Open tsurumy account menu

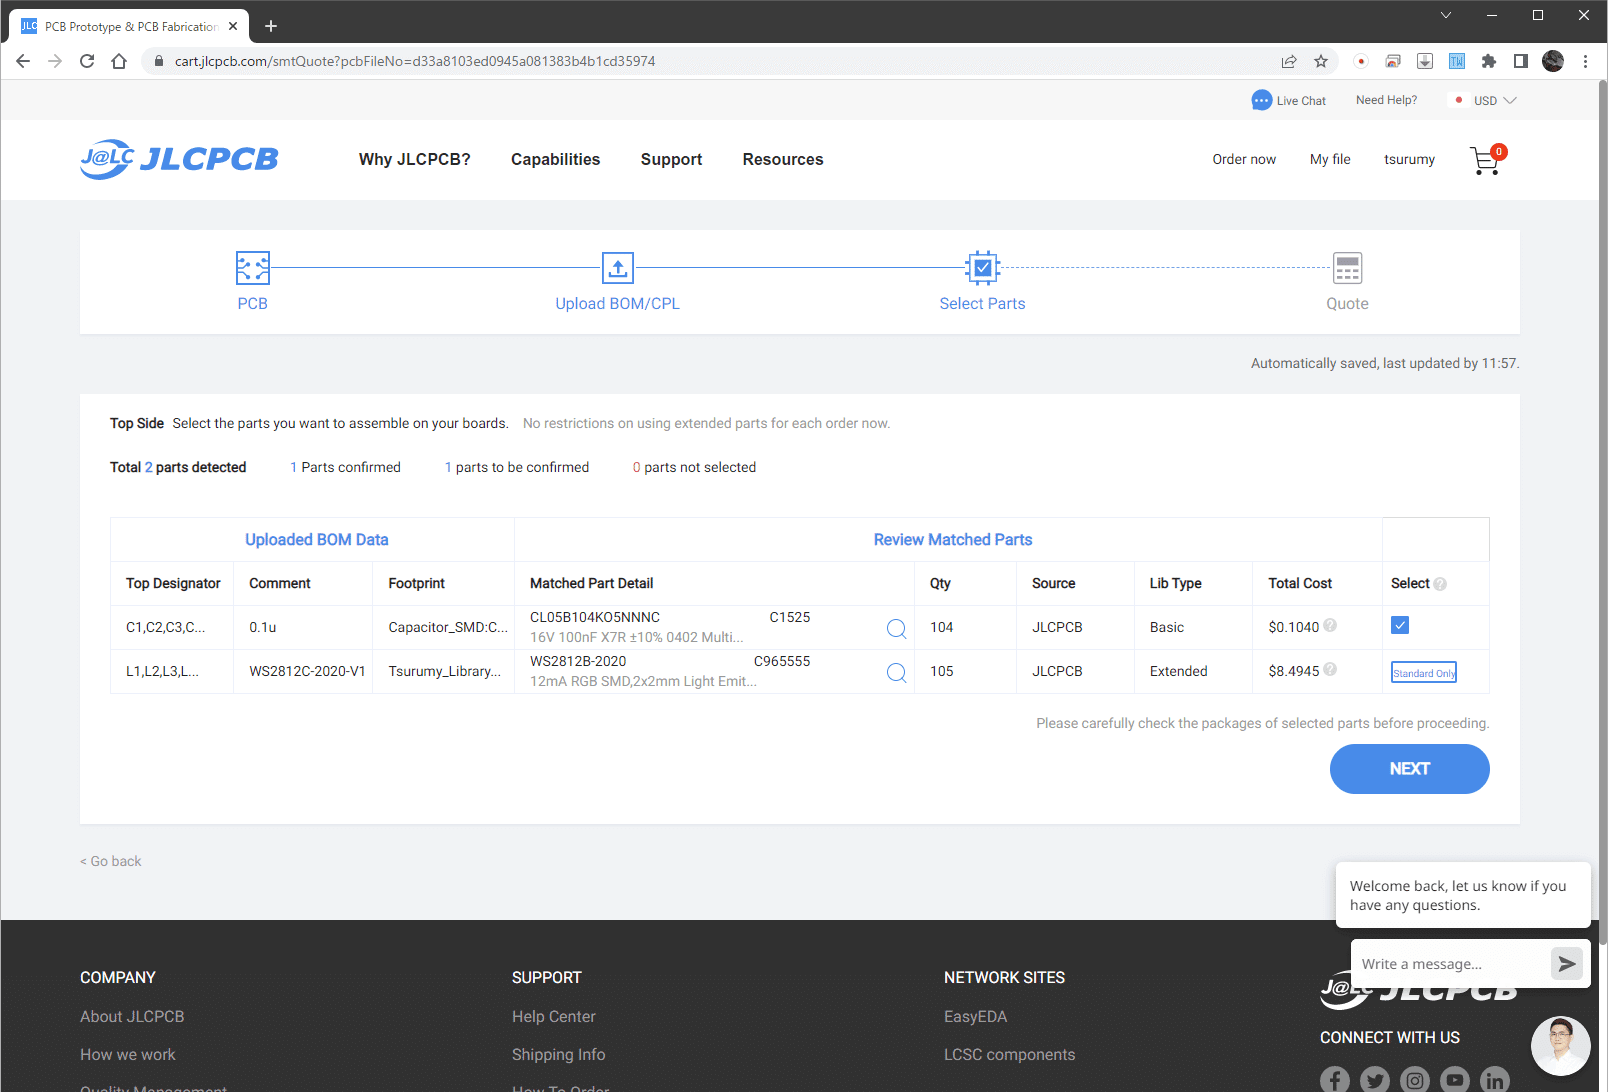(x=1409, y=159)
